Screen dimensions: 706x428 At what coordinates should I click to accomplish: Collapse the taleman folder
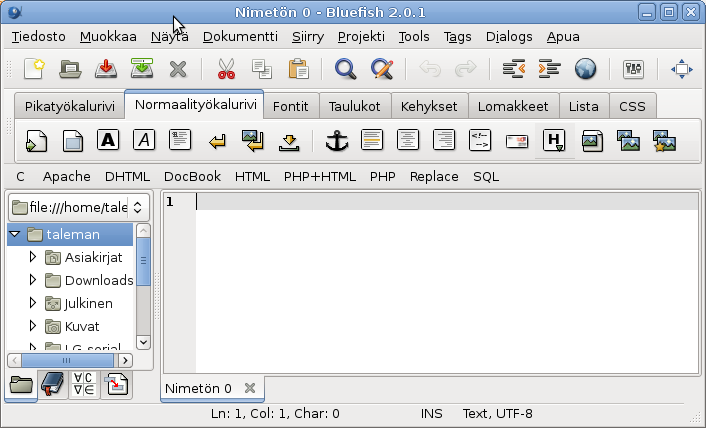[x=15, y=234]
